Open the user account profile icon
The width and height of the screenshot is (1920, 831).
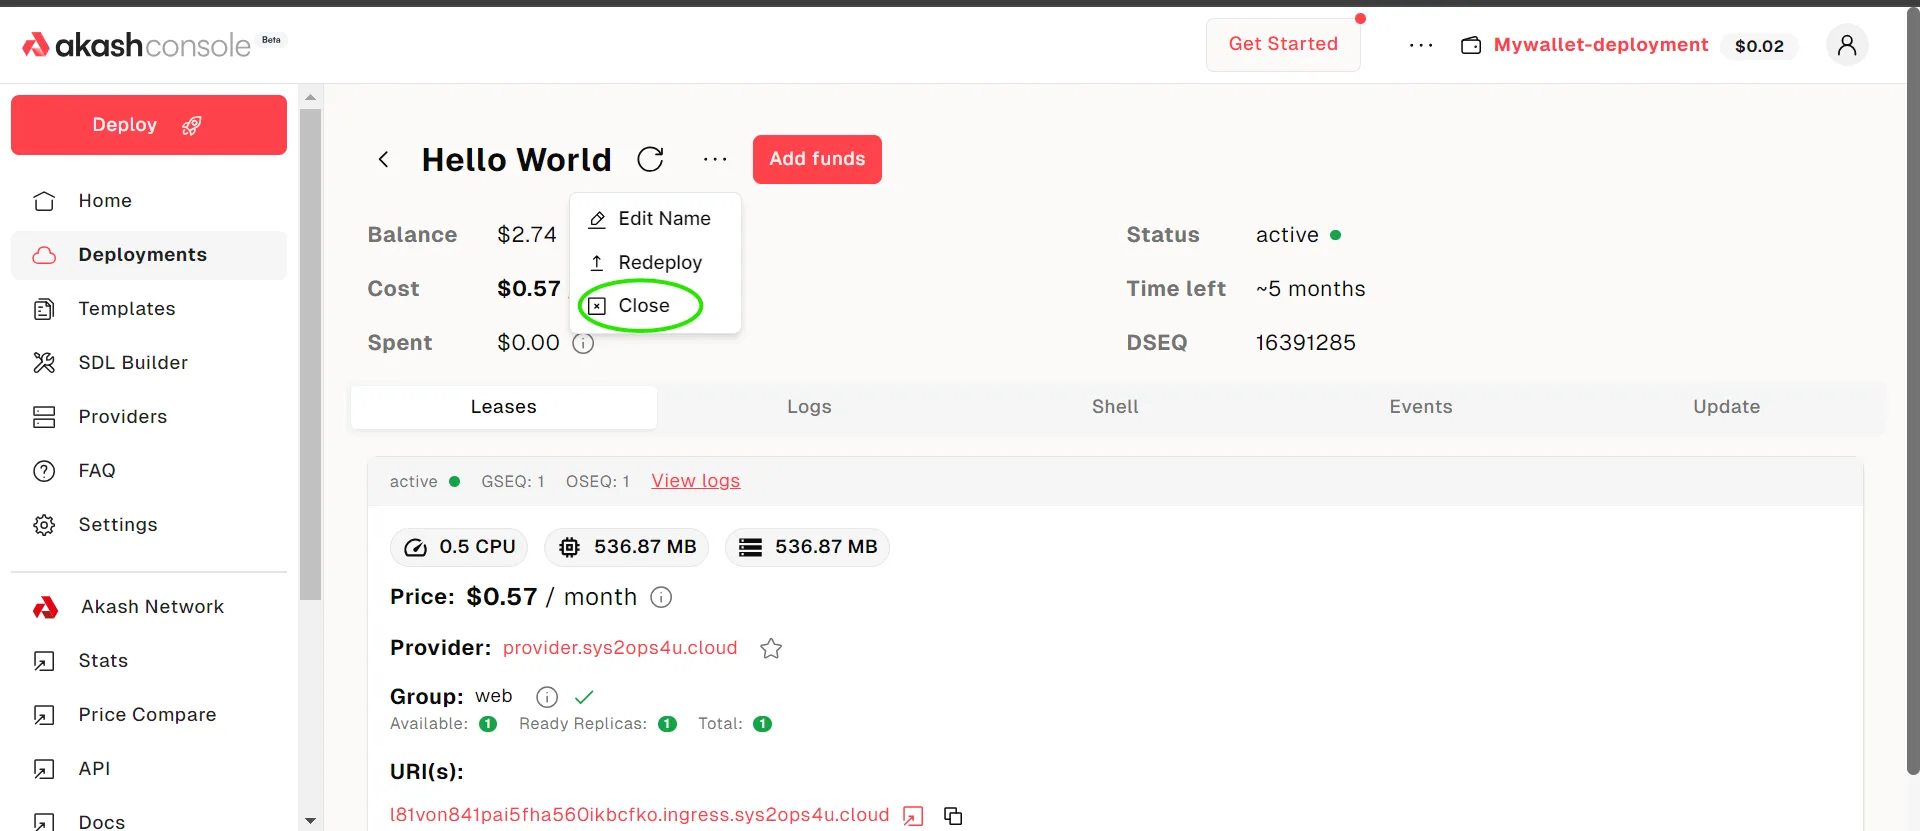[1846, 45]
